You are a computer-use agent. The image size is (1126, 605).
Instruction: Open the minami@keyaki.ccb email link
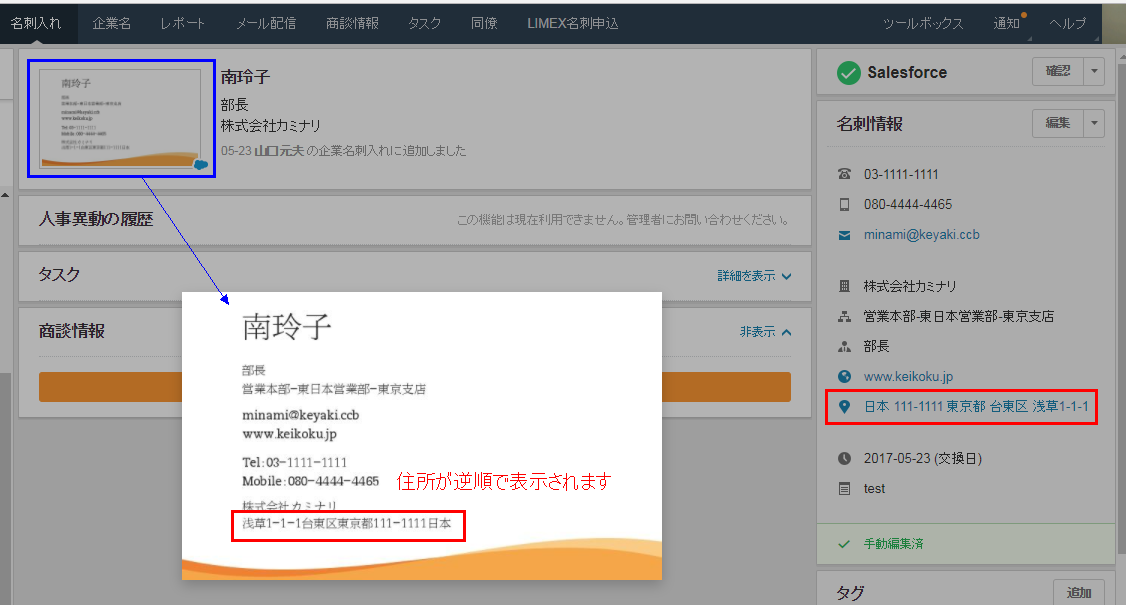921,235
